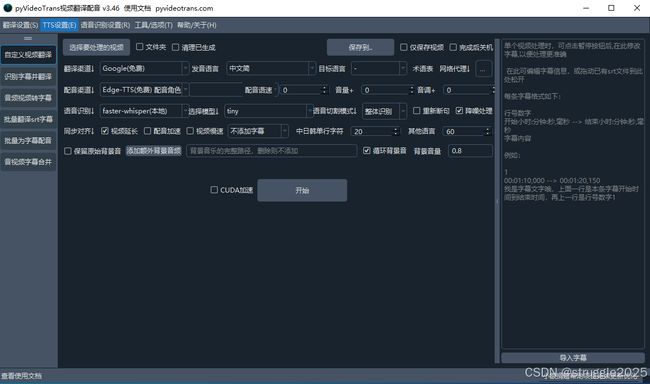
Task: Open 语音切割模式 dropdown showing 整体识别
Action: [x=384, y=111]
